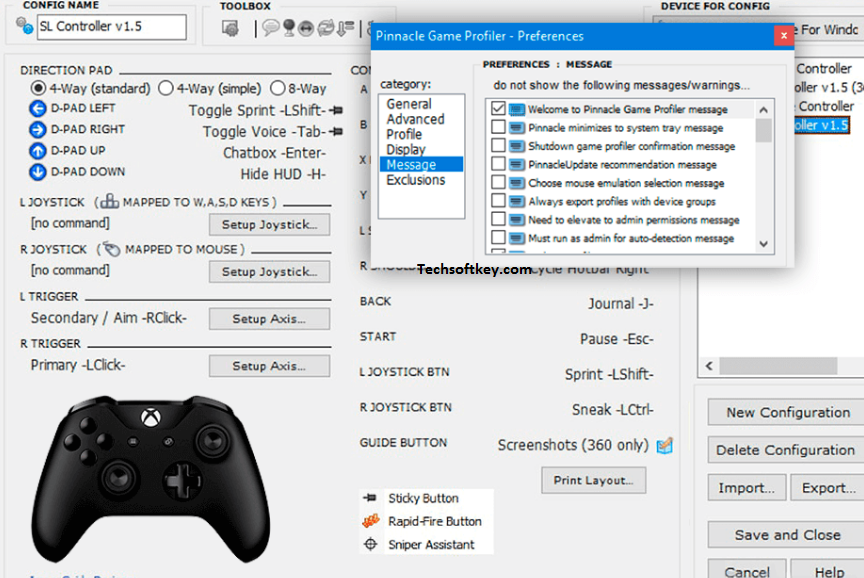Viewport: 864px width, 578px height.
Task: Click icon beside PinnacleUpdate recommendation message
Action: [516, 164]
